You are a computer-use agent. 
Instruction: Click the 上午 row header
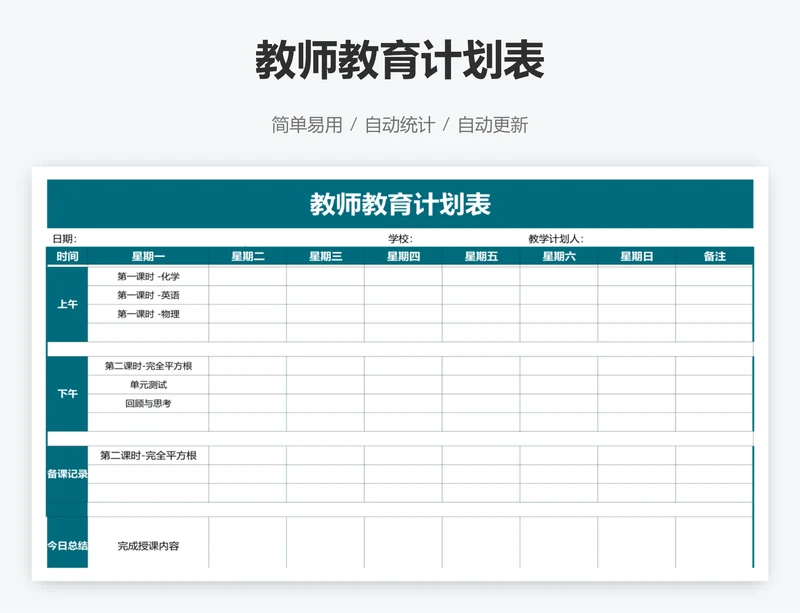(x=67, y=304)
